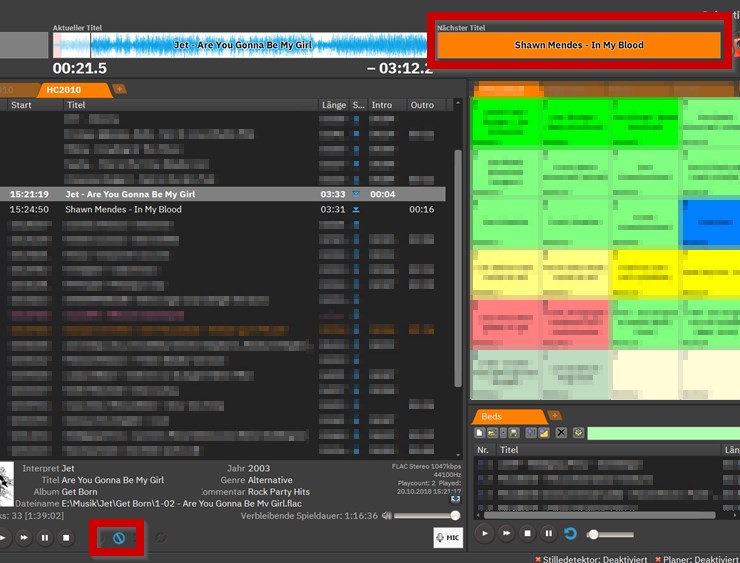This screenshot has height=563, width=740.
Task: Open small dropdown beside Beds folder icon
Action: pos(503,433)
